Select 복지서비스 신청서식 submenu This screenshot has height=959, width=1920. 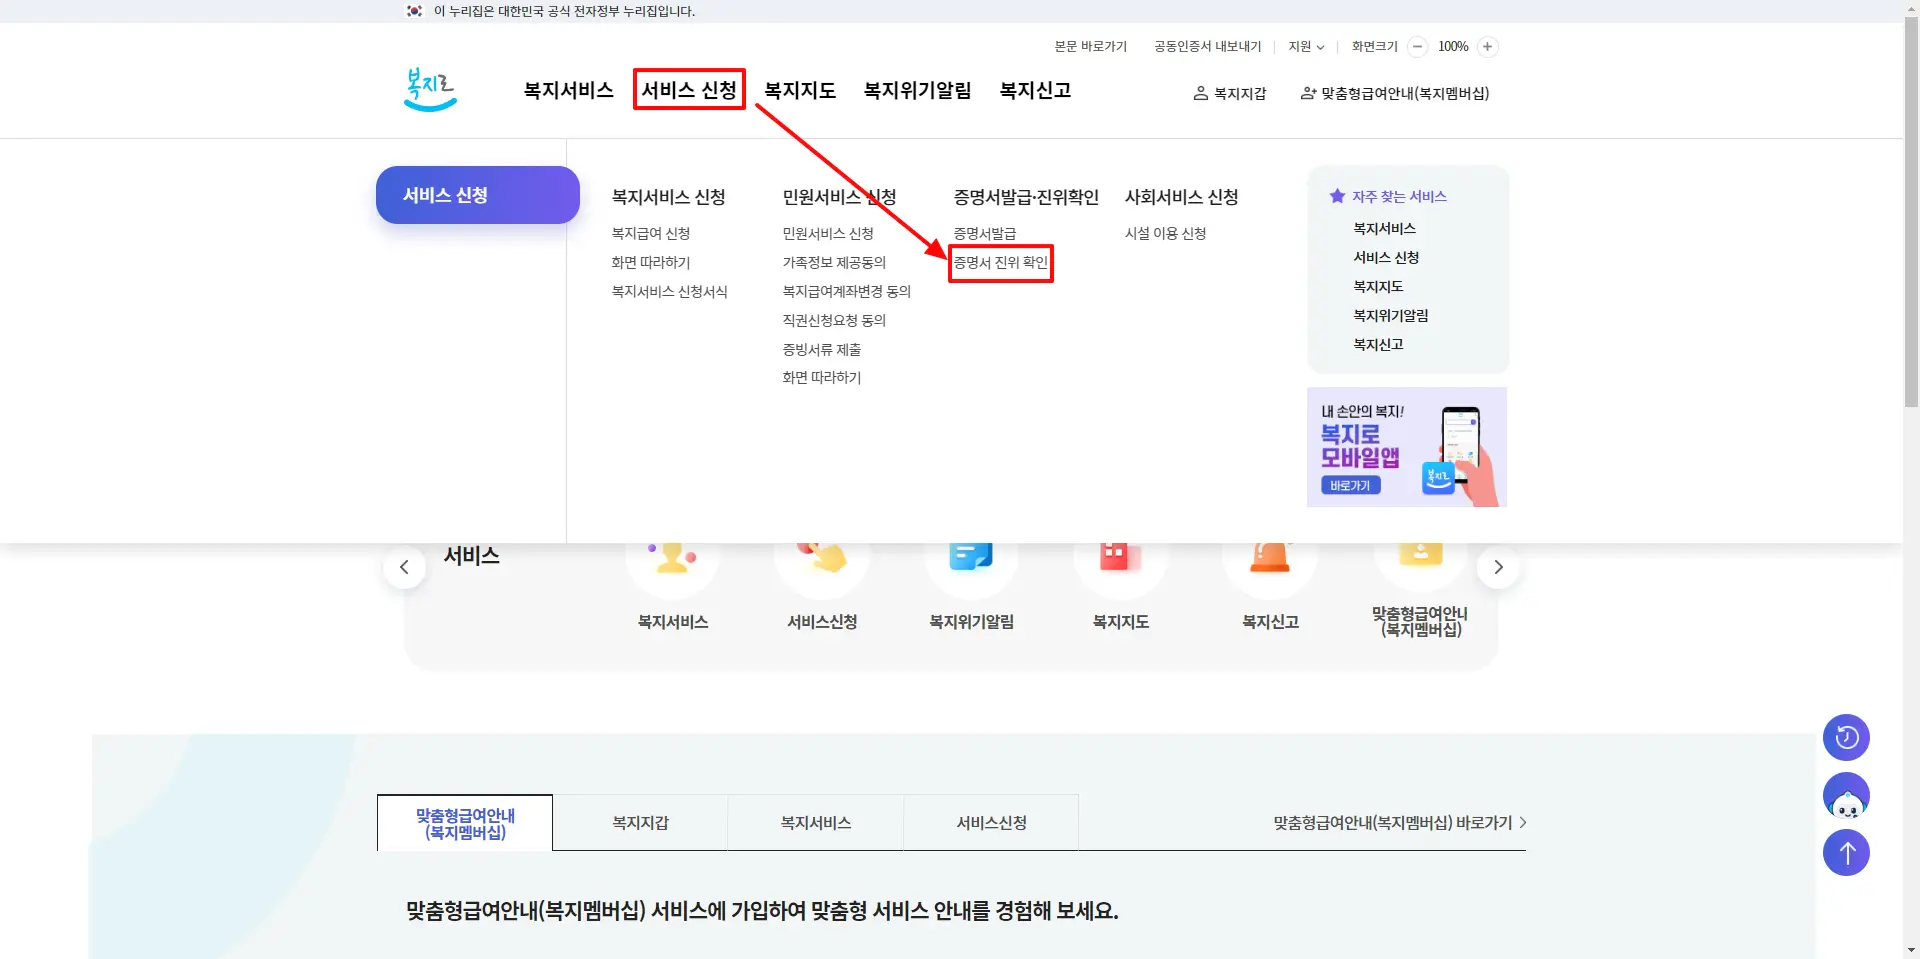tap(669, 291)
